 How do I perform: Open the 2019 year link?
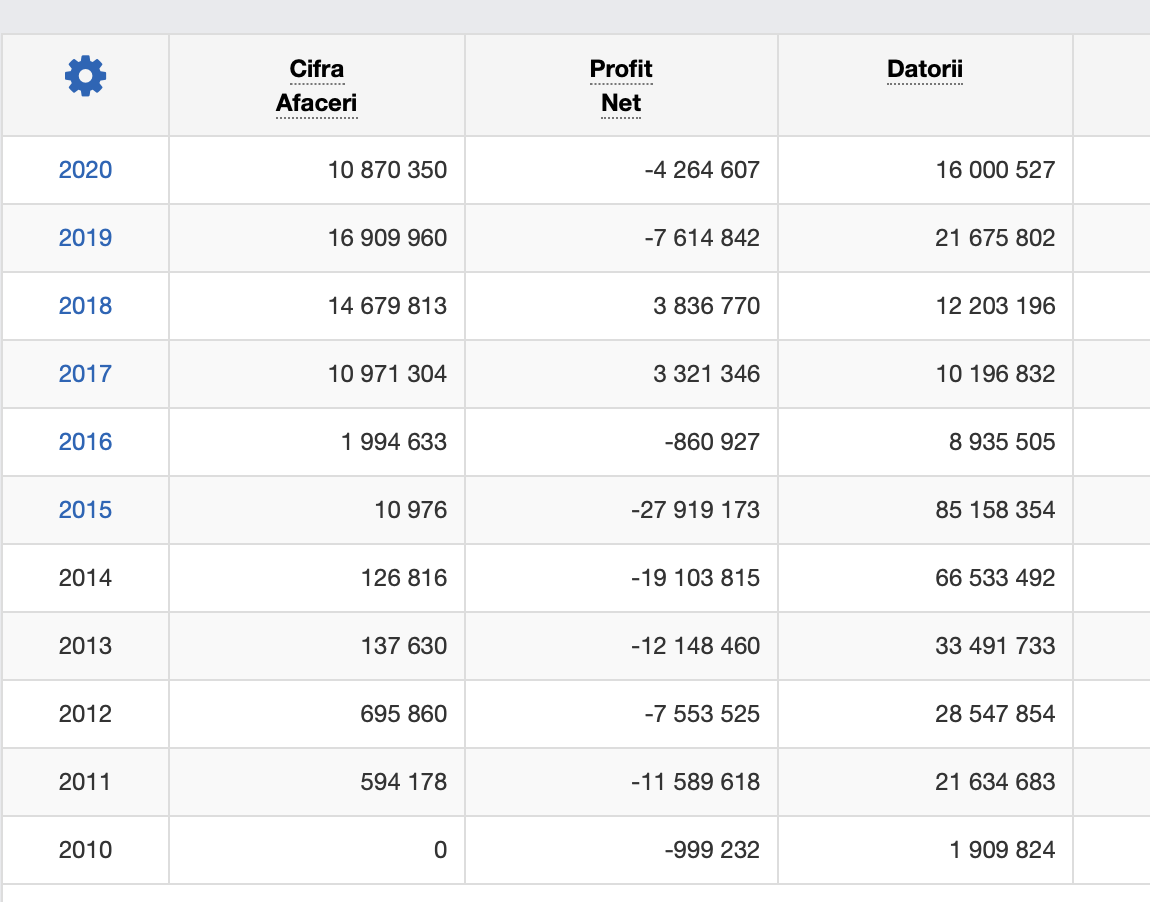(x=85, y=238)
